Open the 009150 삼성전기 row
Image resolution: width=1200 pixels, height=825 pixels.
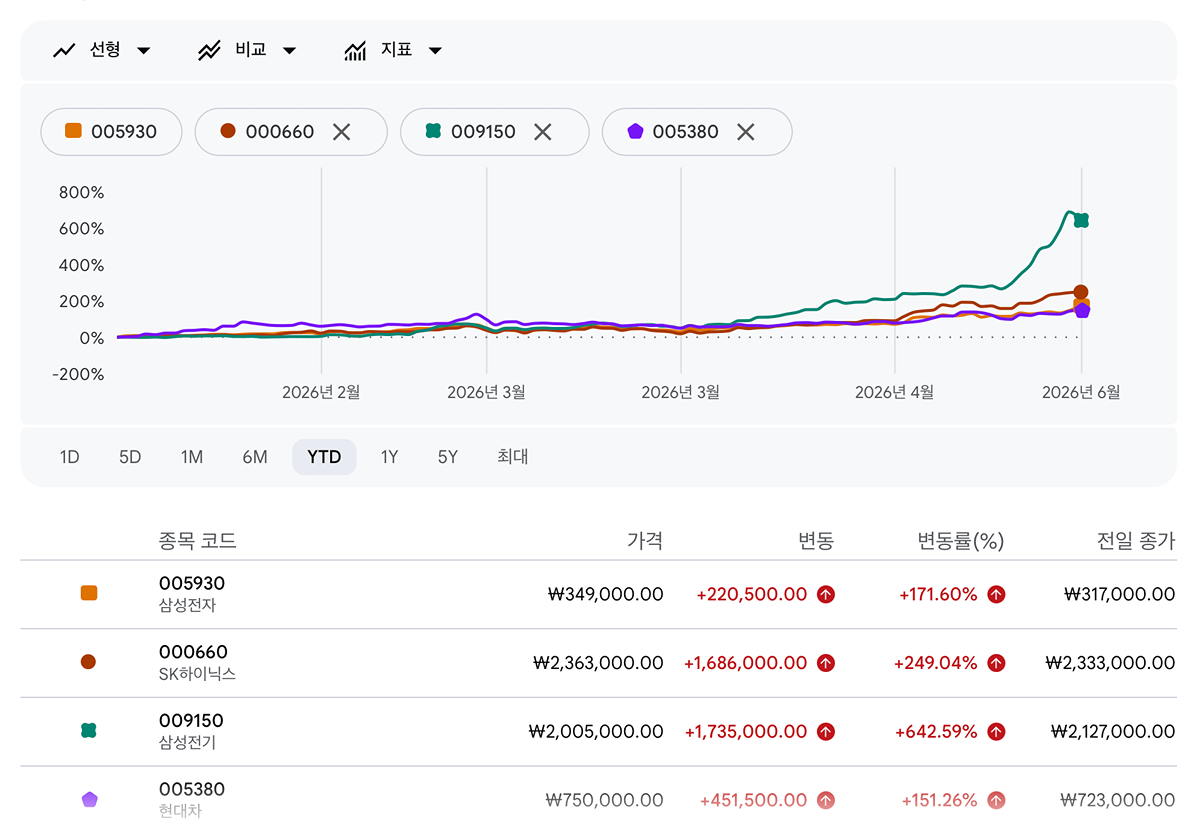(598, 732)
